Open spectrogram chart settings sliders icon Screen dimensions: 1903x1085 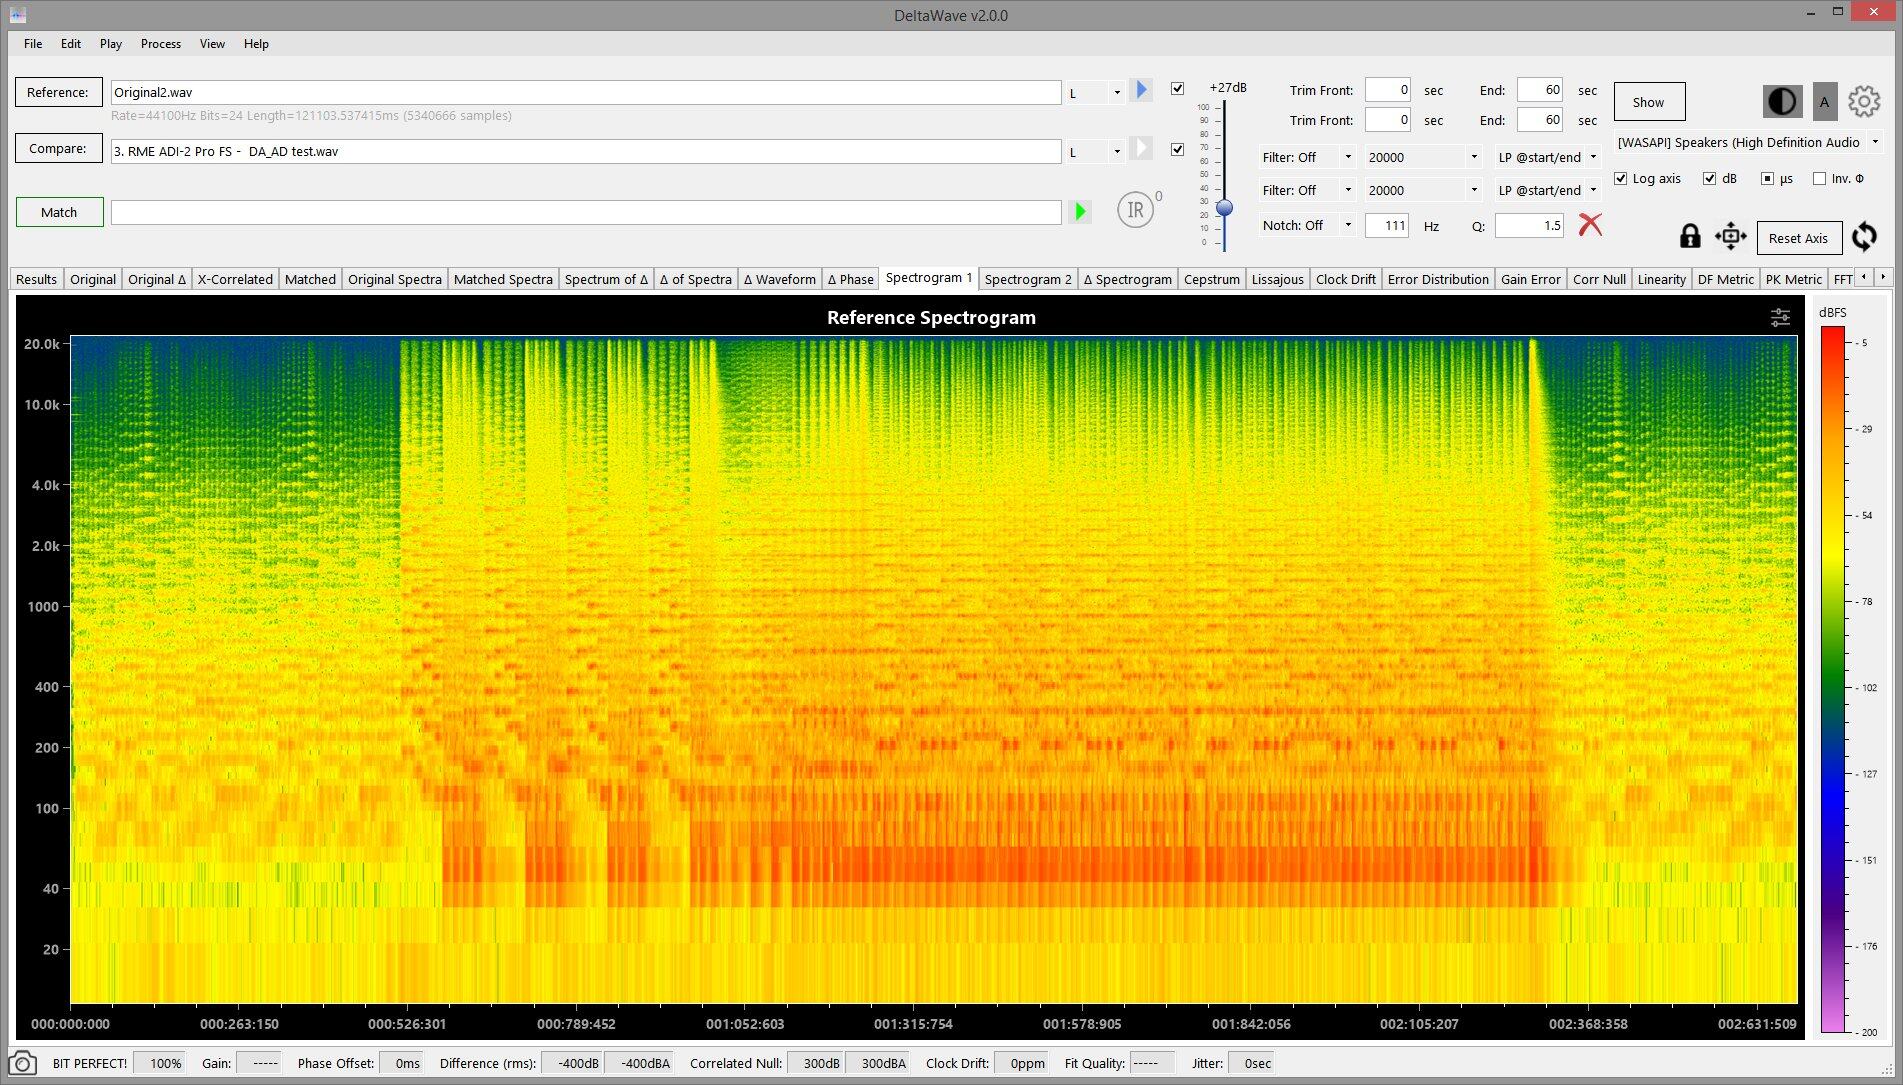pyautogui.click(x=1780, y=317)
